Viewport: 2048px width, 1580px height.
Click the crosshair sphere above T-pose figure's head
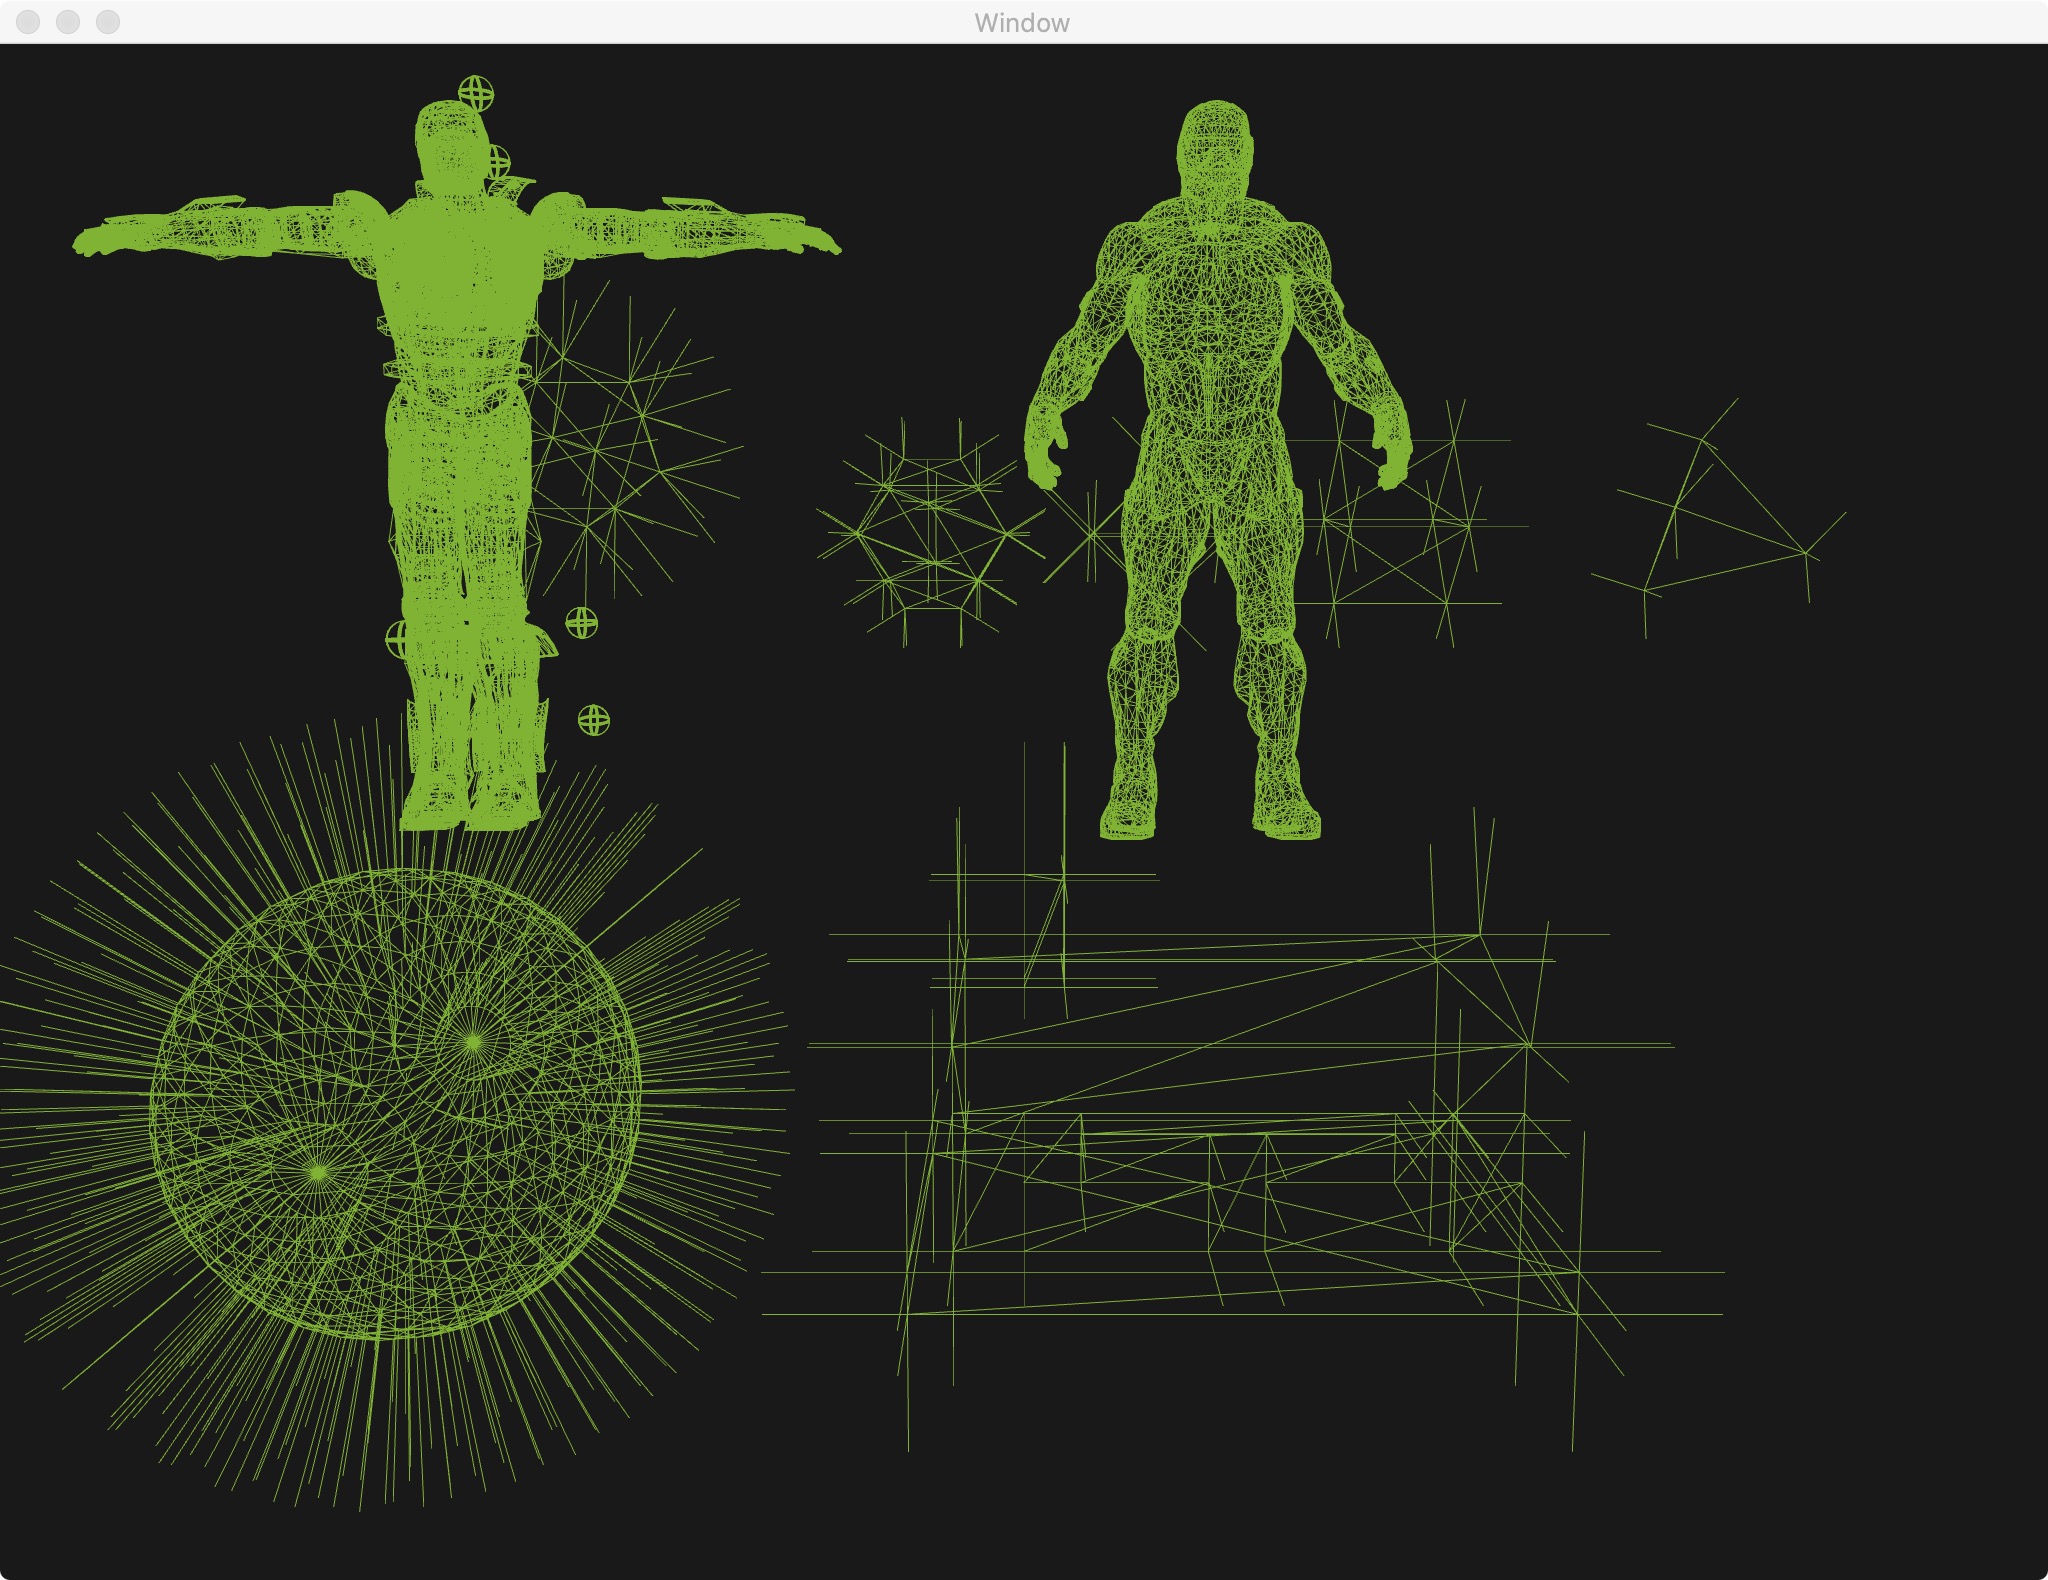click(x=476, y=93)
